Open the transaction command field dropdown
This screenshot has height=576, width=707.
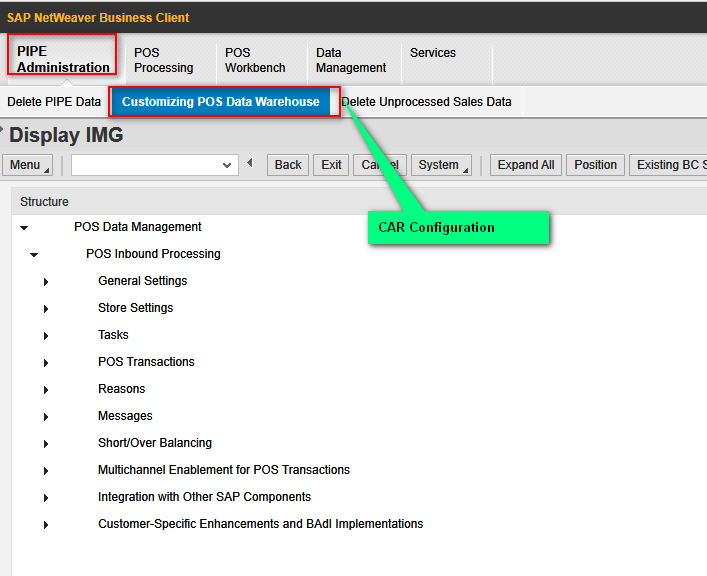click(227, 166)
